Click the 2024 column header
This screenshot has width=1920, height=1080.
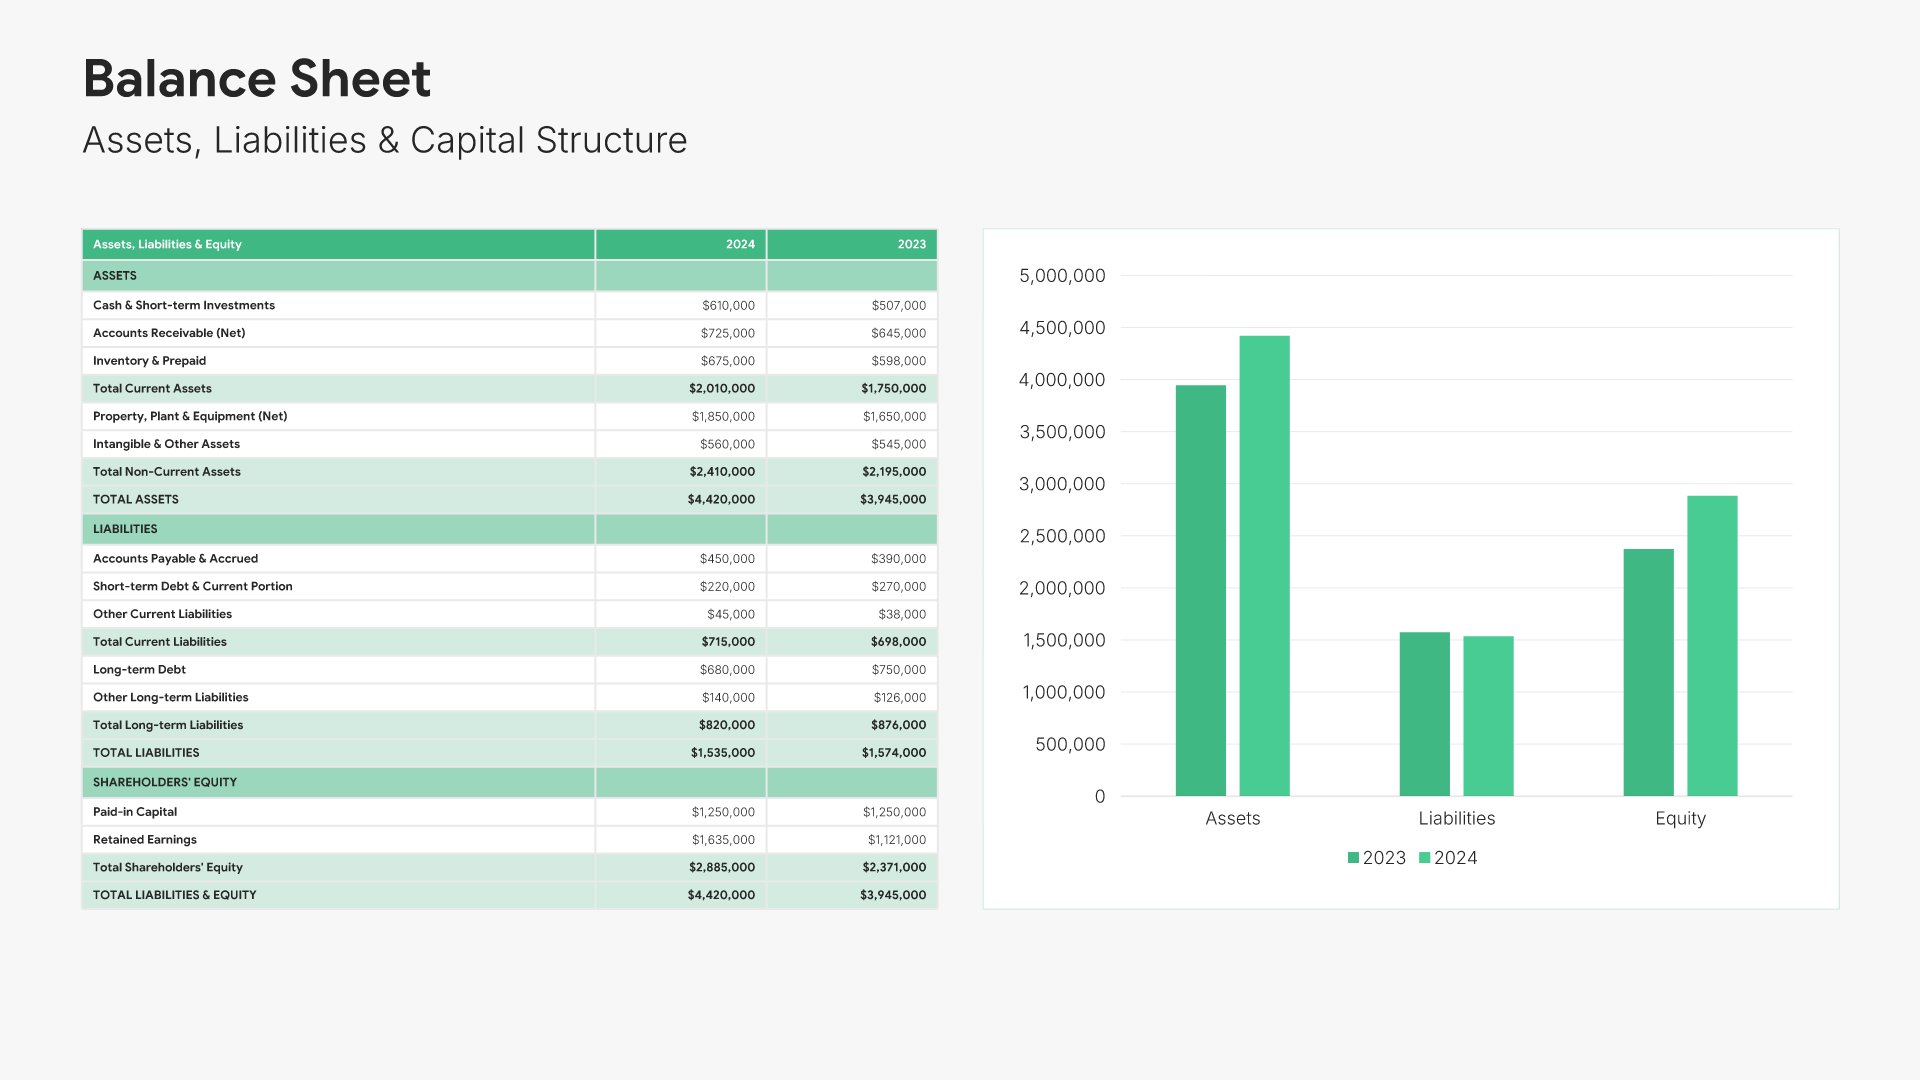coord(740,244)
